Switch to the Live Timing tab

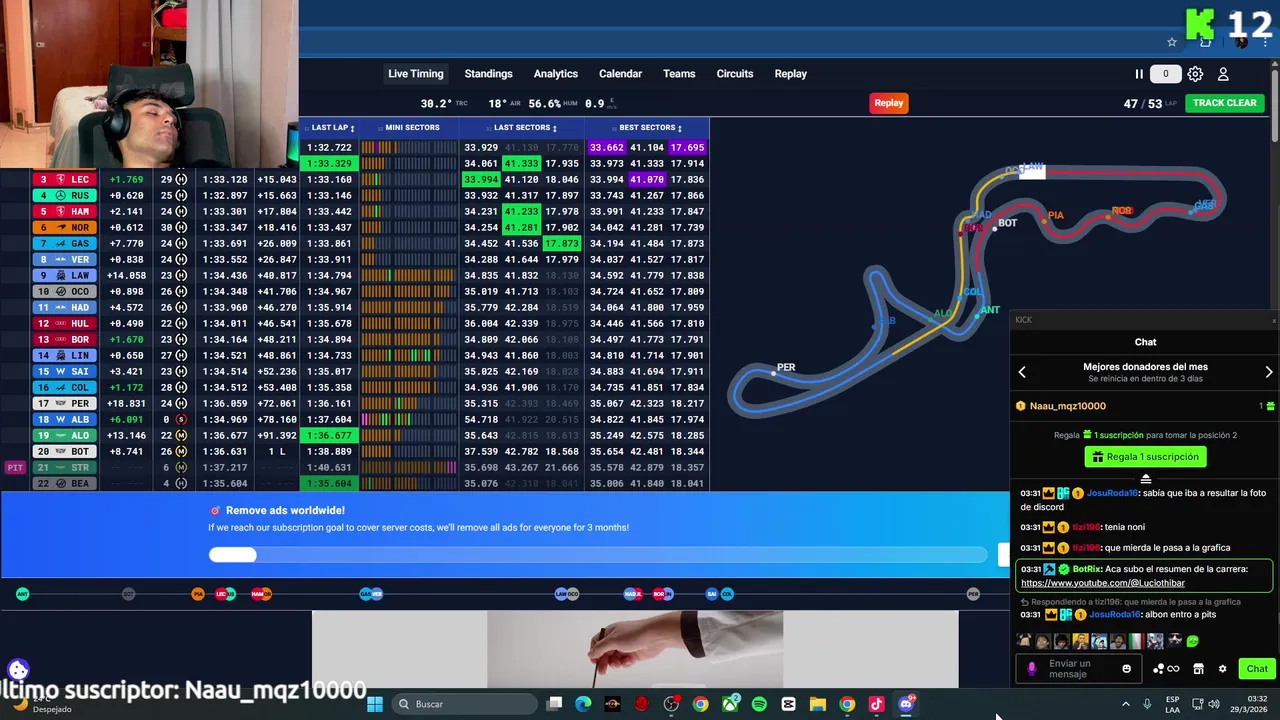coord(415,74)
